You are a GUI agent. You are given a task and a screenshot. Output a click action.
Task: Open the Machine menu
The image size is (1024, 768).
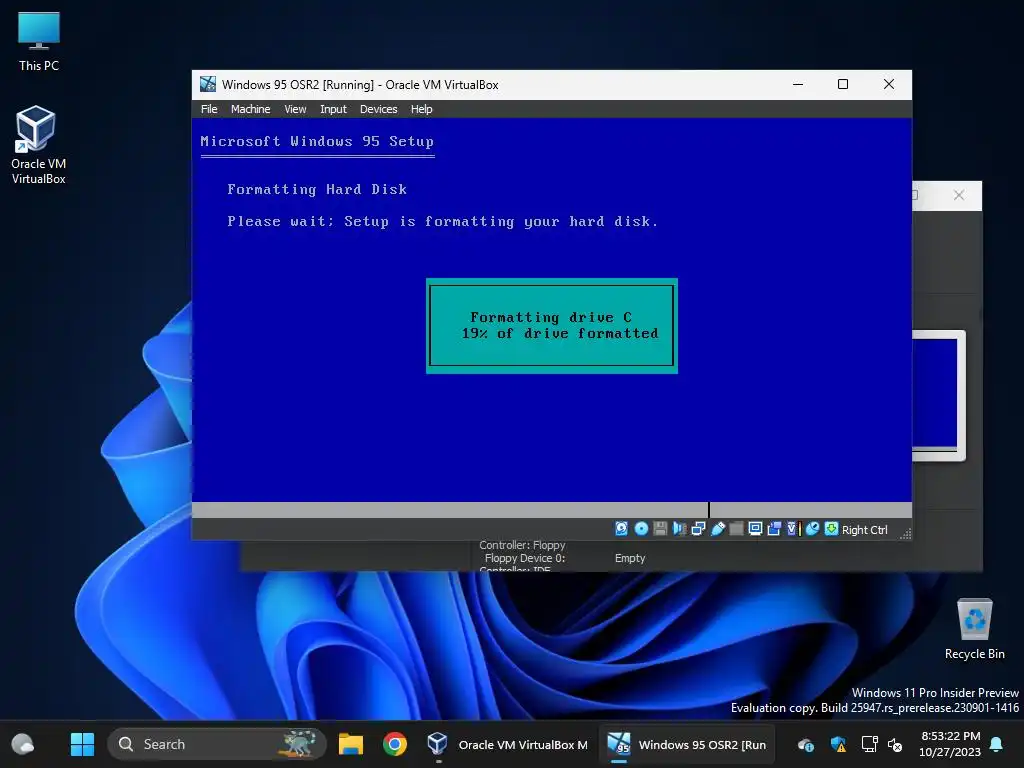click(x=250, y=109)
